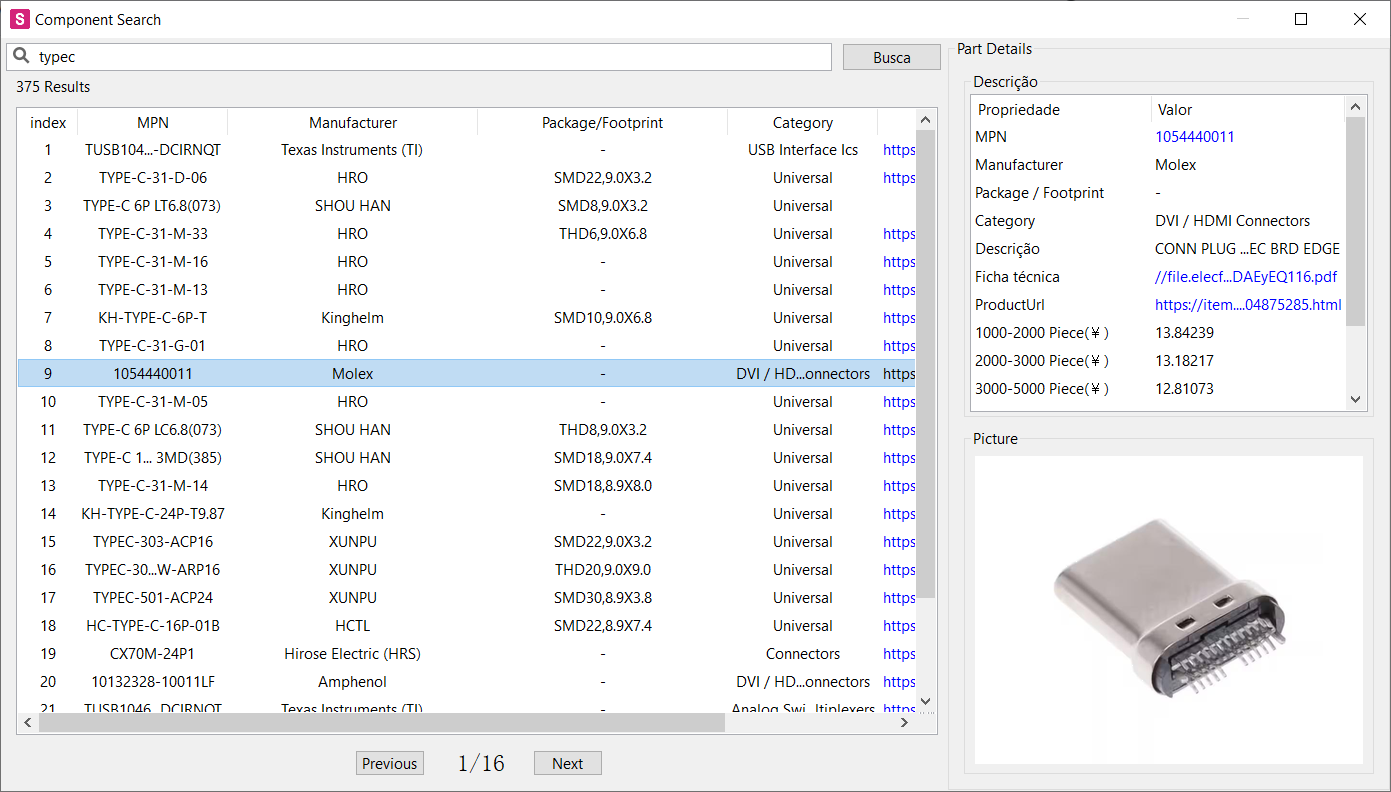Click the 3000-5000 Piece price 12.81073

click(1184, 389)
